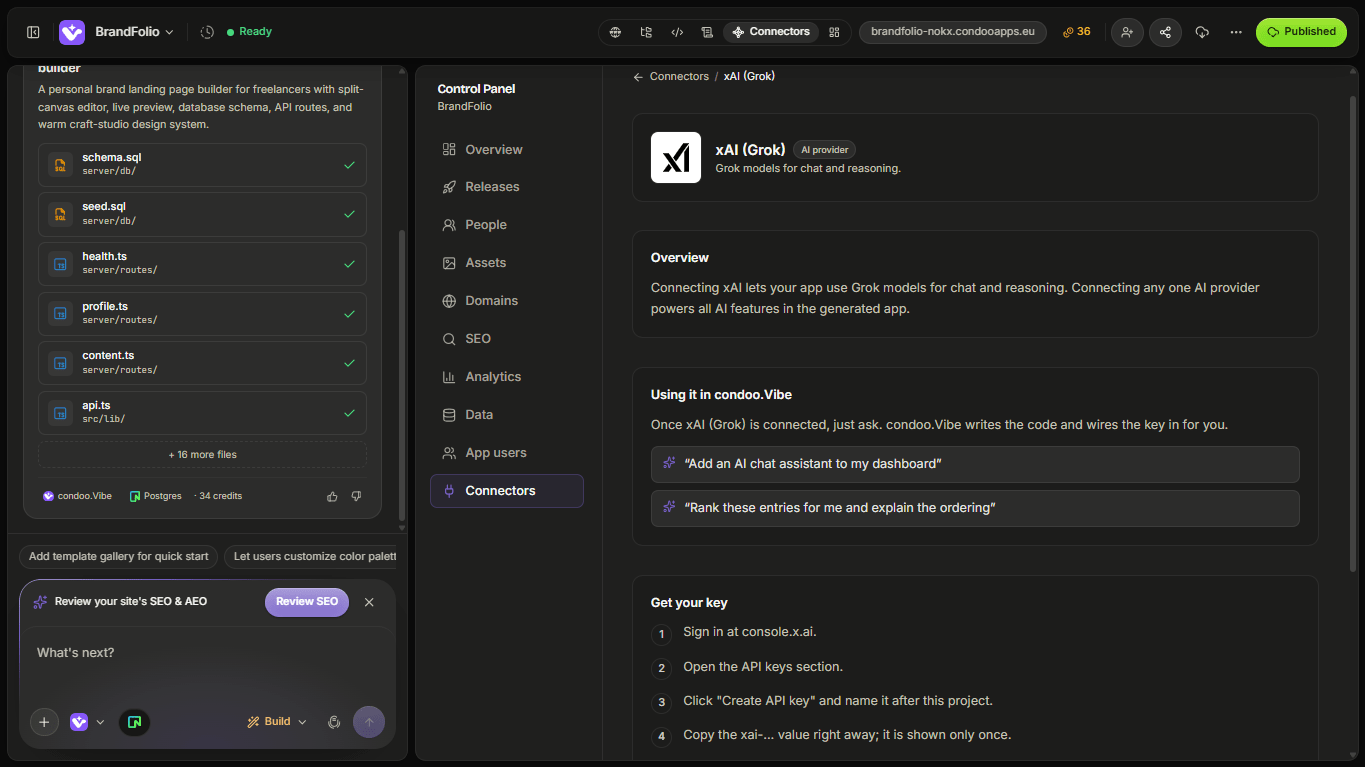The image size is (1365, 767).
Task: Click the Published button
Action: click(1301, 32)
